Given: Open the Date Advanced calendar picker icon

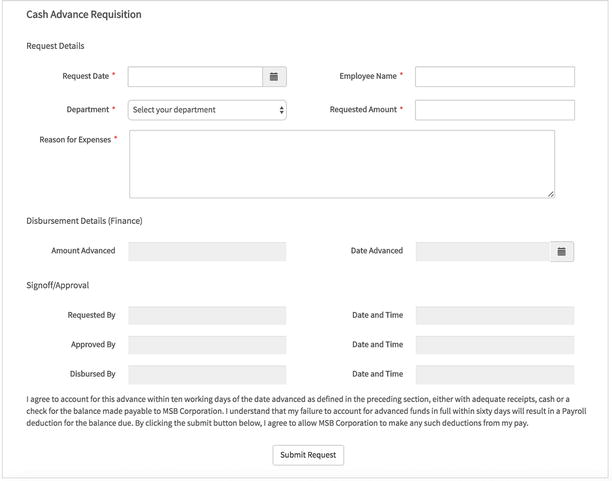Looking at the screenshot, I should (562, 251).
